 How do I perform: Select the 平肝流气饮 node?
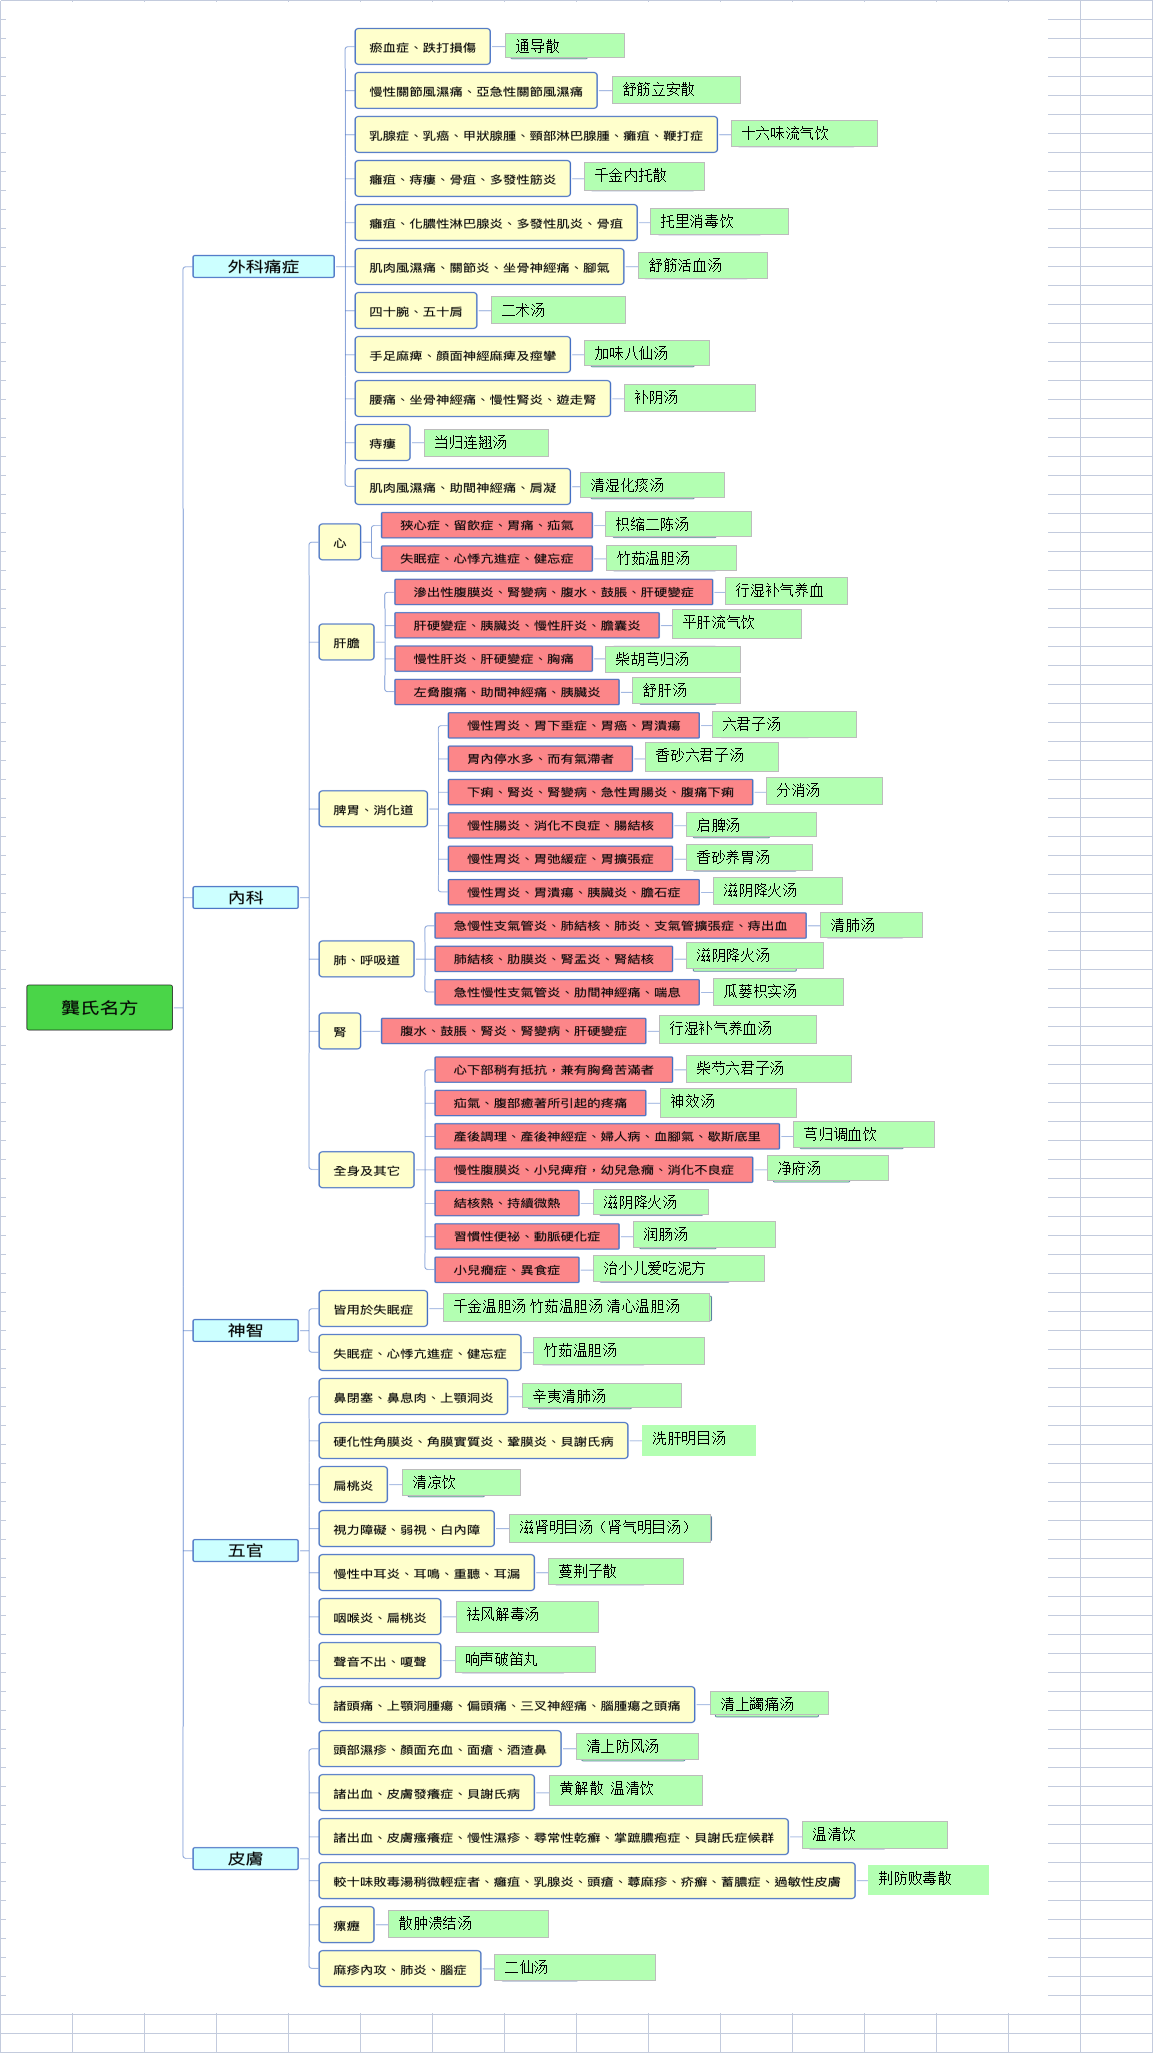point(737,623)
